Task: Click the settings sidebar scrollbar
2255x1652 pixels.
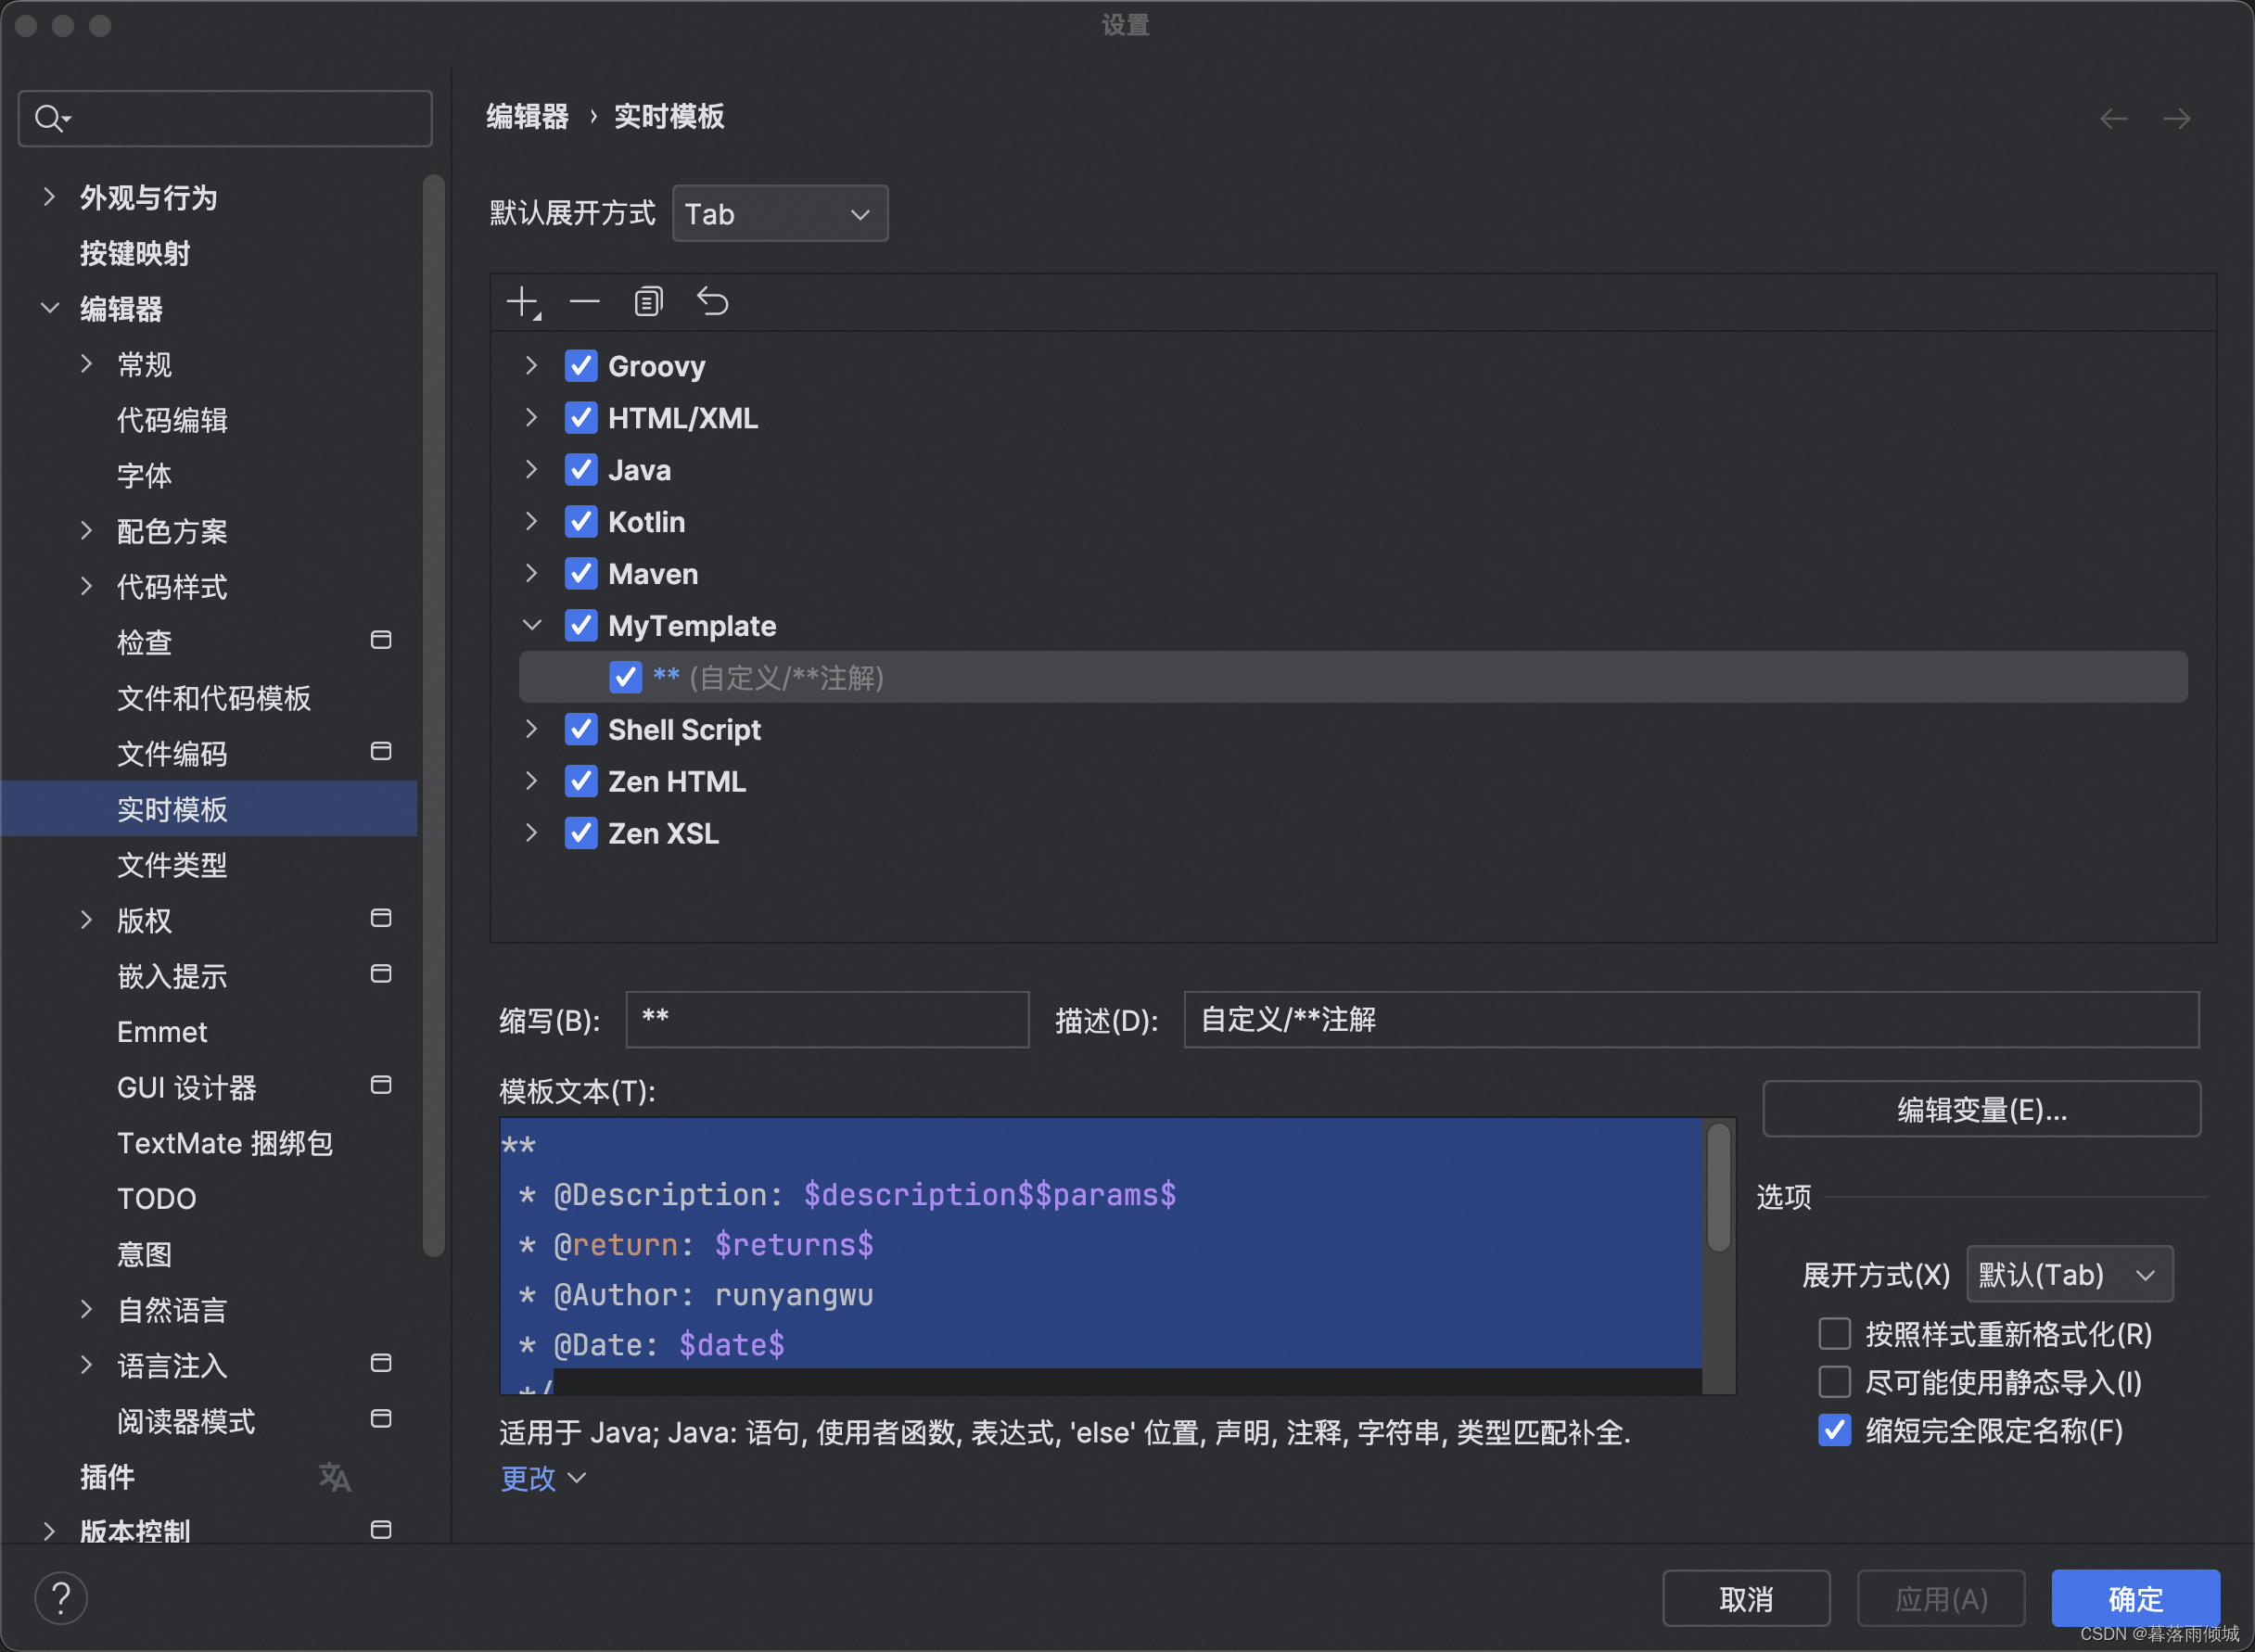Action: pos(434,715)
